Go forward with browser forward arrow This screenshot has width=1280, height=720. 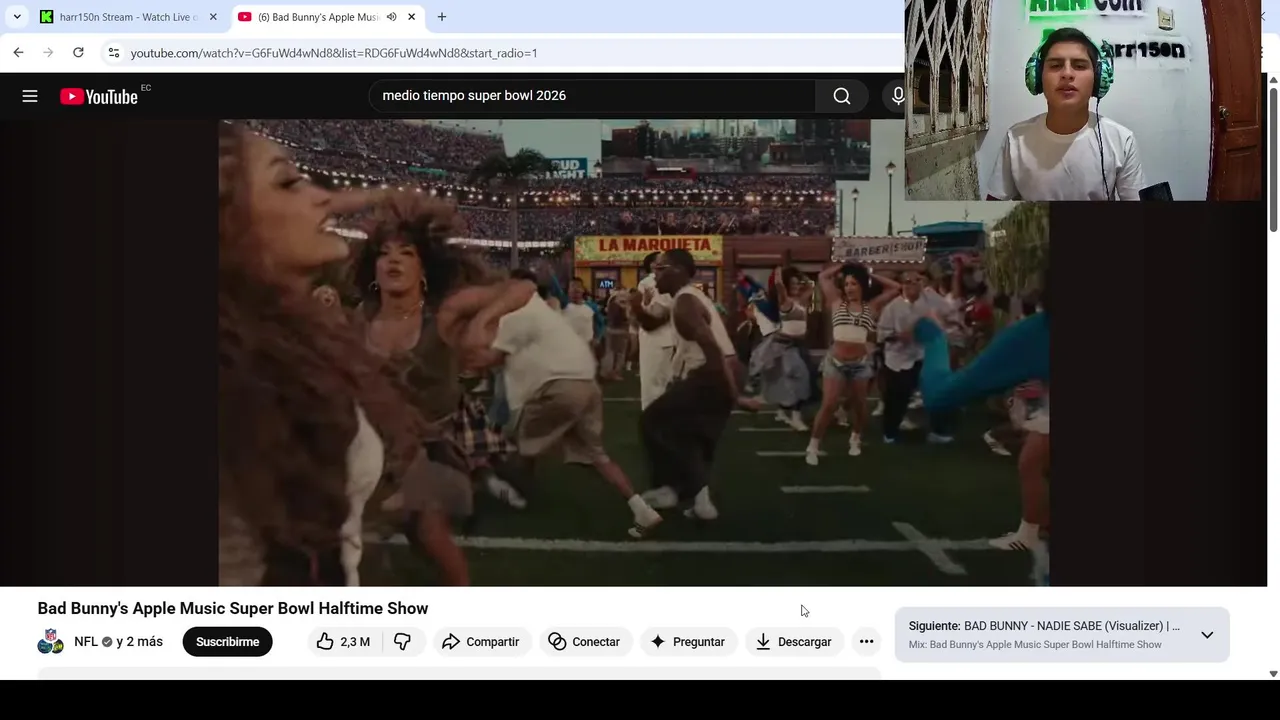click(48, 53)
